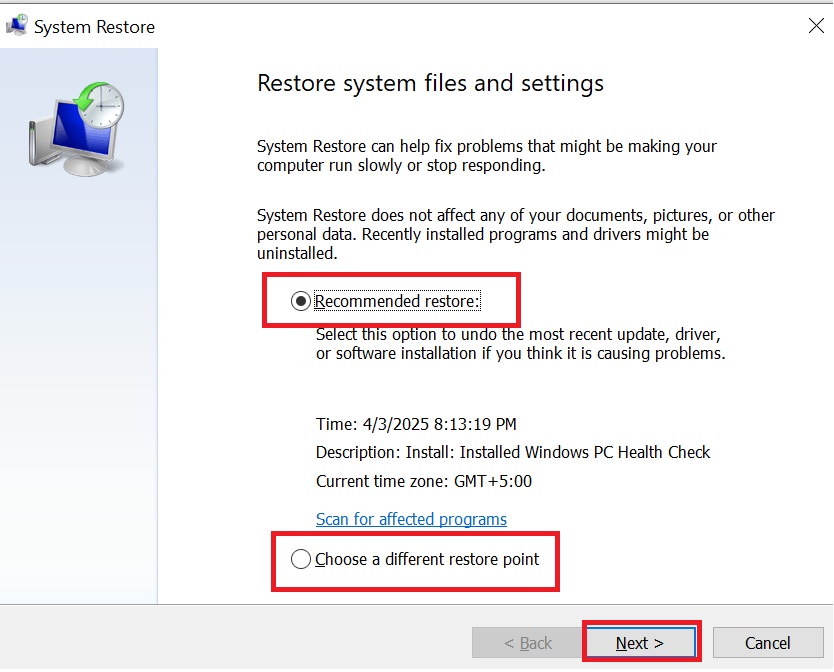Click the Next button to proceed
Screen dimensions: 834x672
click(x=641, y=642)
